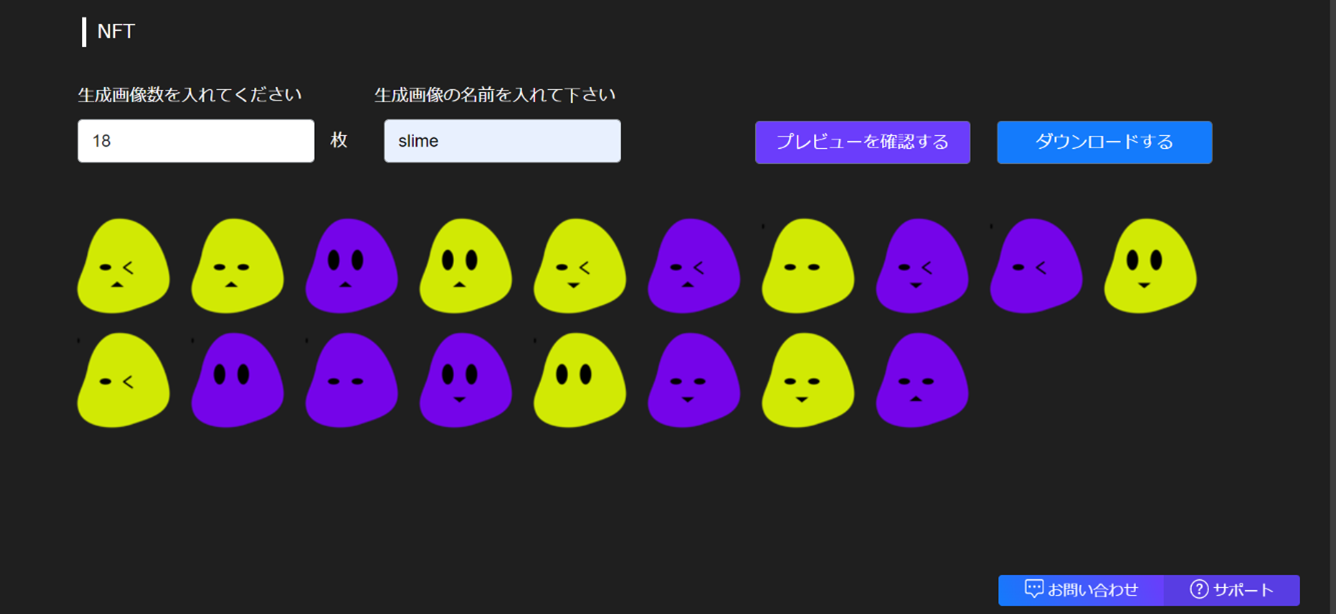Click the yellow slime with oval eyes, bottom row
This screenshot has width=1336, height=614.
point(579,380)
